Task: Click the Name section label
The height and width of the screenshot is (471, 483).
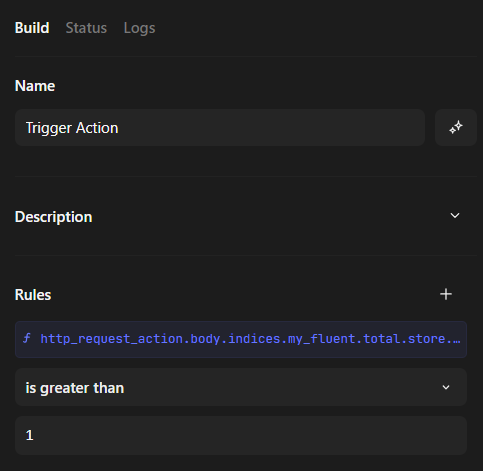Action: coord(35,86)
